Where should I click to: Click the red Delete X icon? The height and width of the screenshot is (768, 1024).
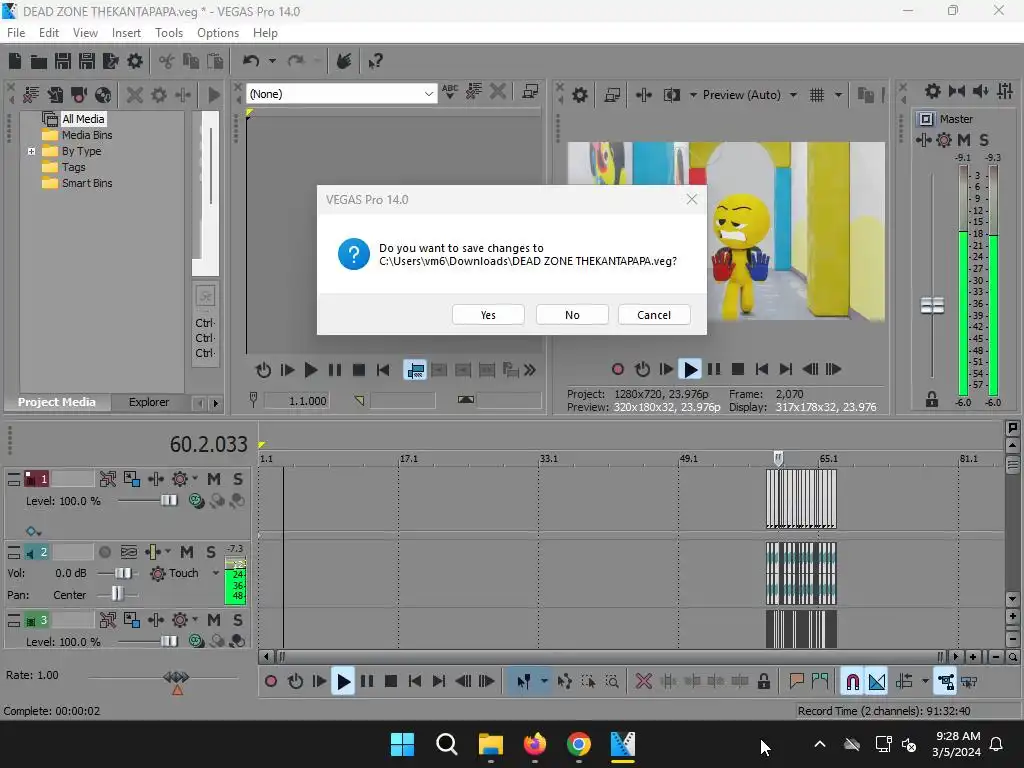click(x=643, y=682)
